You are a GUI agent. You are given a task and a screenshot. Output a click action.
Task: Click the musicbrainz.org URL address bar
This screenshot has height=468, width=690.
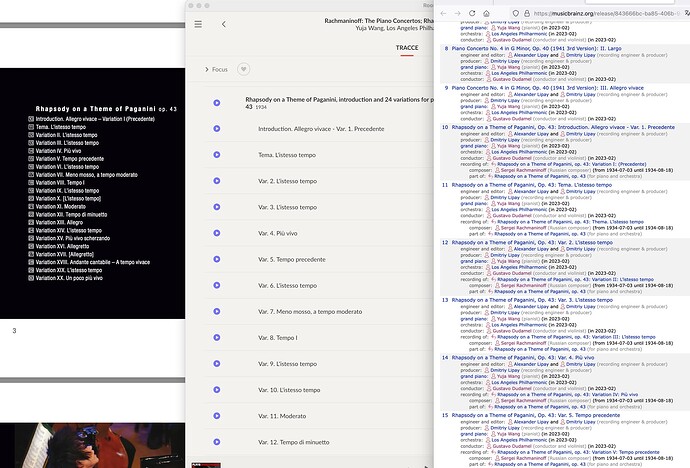point(607,13)
